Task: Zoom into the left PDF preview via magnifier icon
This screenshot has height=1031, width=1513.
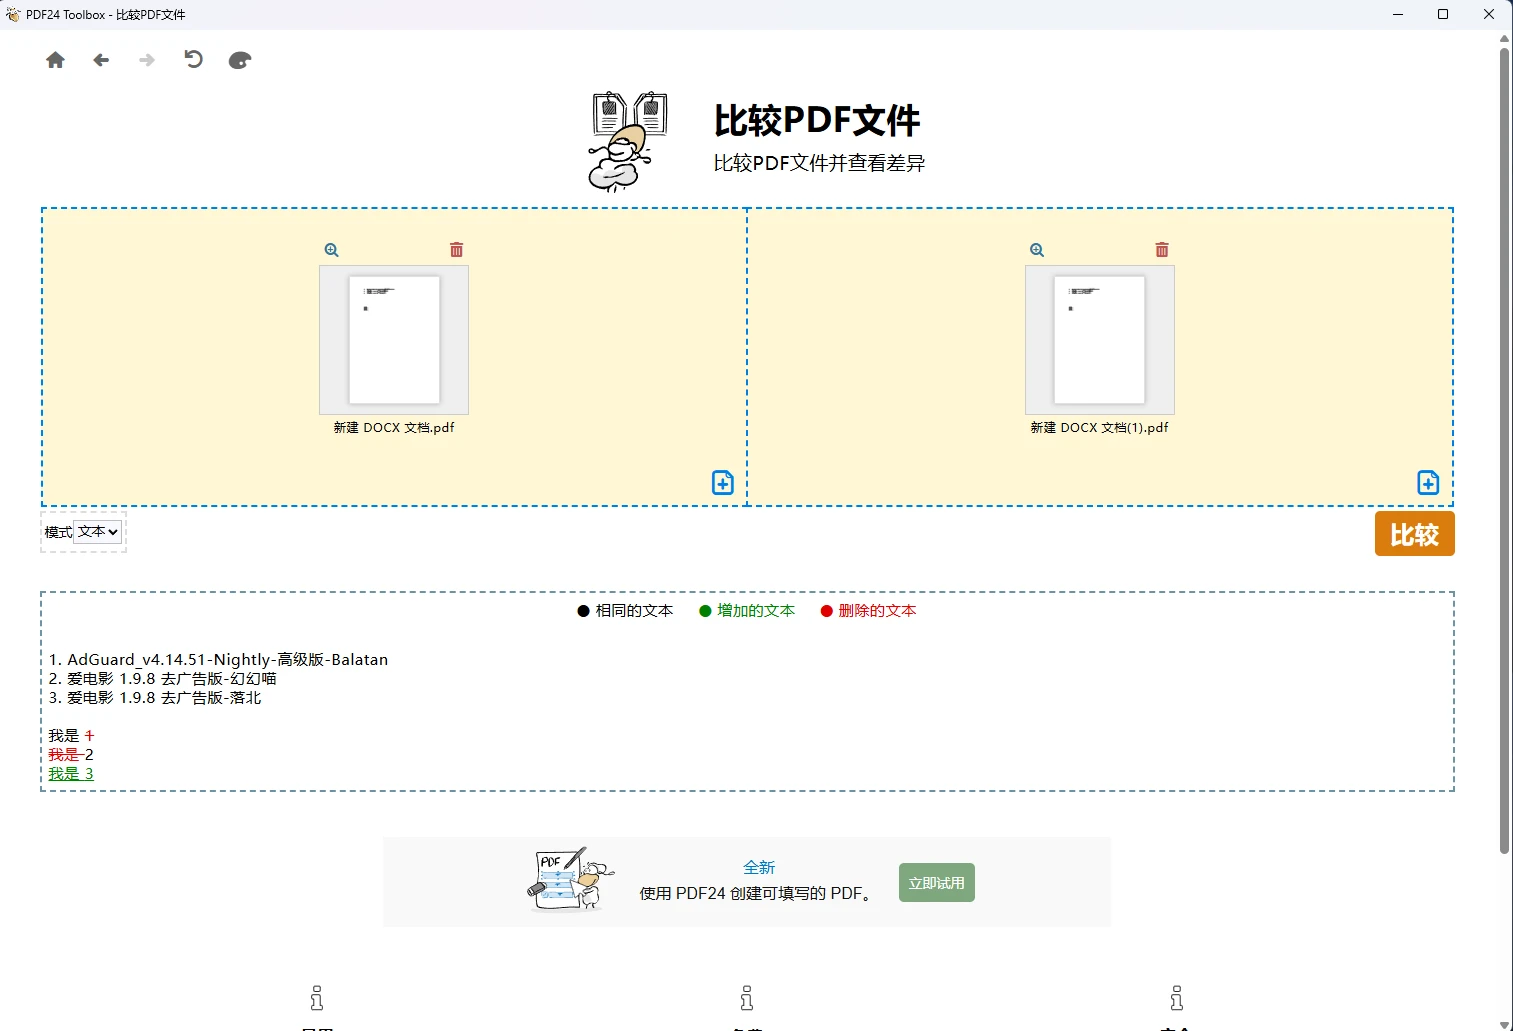Action: tap(331, 249)
